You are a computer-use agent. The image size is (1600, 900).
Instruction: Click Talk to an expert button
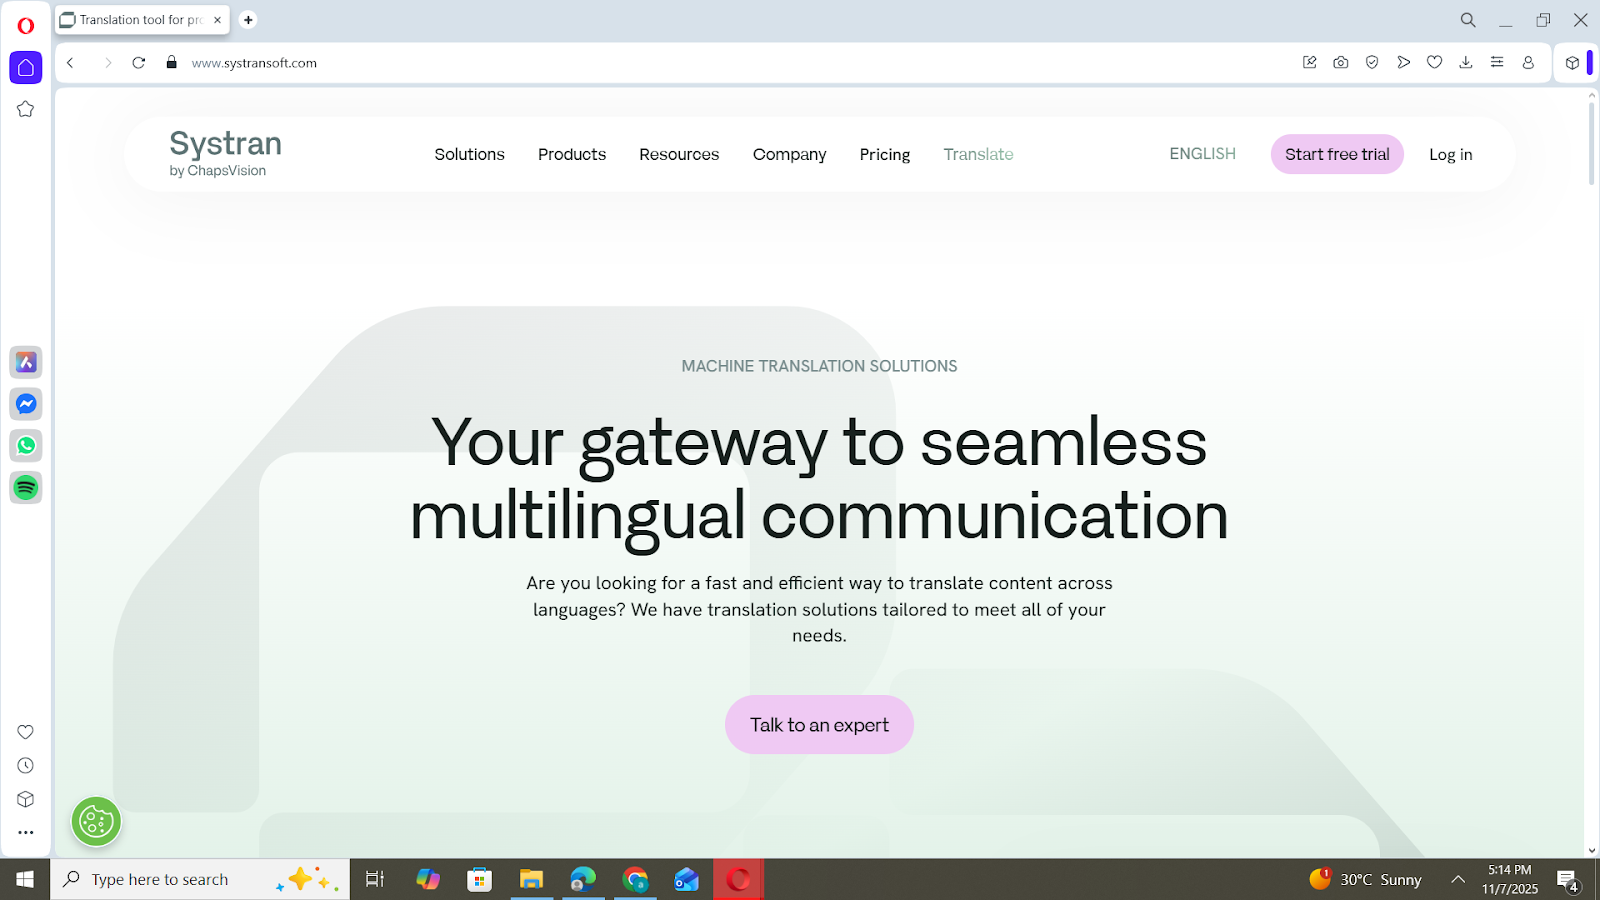[x=819, y=725]
